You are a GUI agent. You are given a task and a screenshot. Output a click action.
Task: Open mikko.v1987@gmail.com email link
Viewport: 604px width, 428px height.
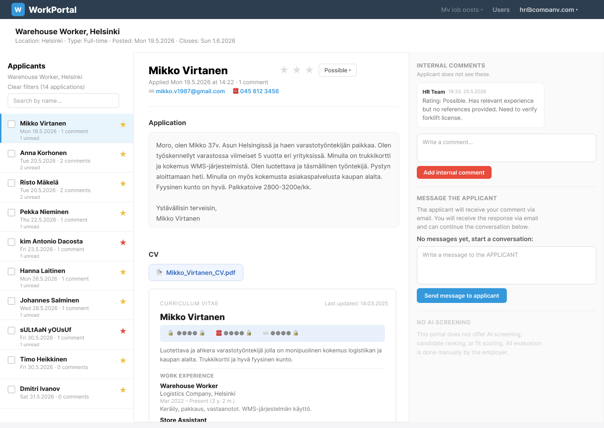[x=190, y=91]
